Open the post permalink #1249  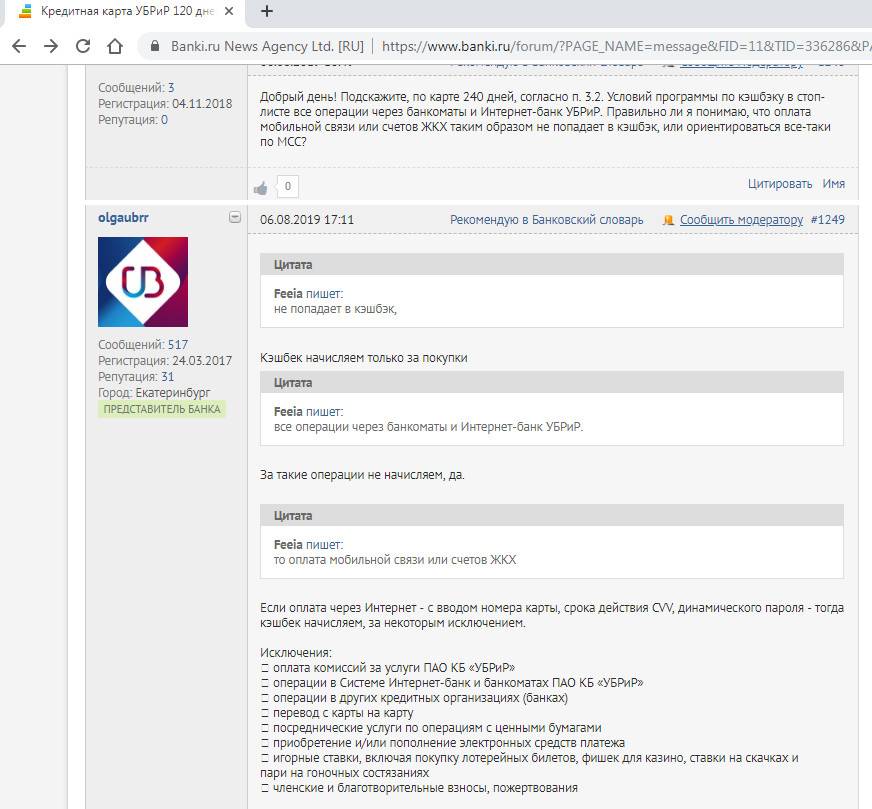coord(827,220)
